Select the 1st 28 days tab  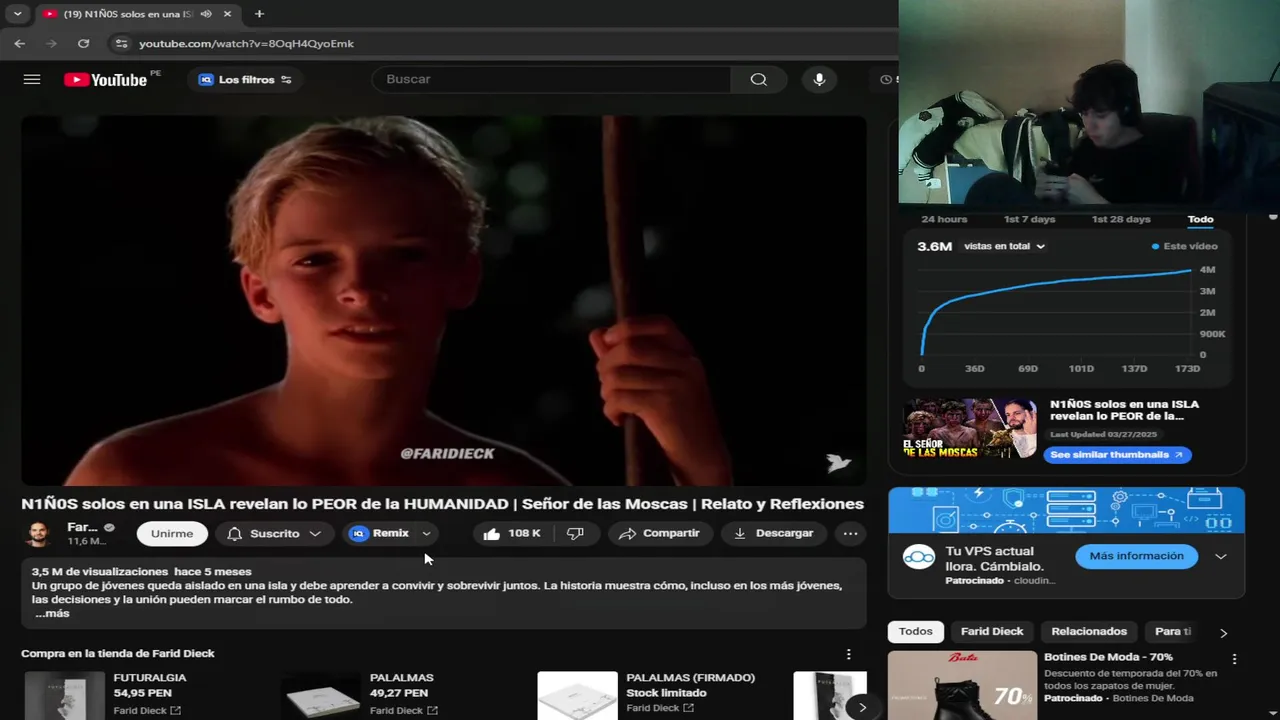click(1121, 219)
